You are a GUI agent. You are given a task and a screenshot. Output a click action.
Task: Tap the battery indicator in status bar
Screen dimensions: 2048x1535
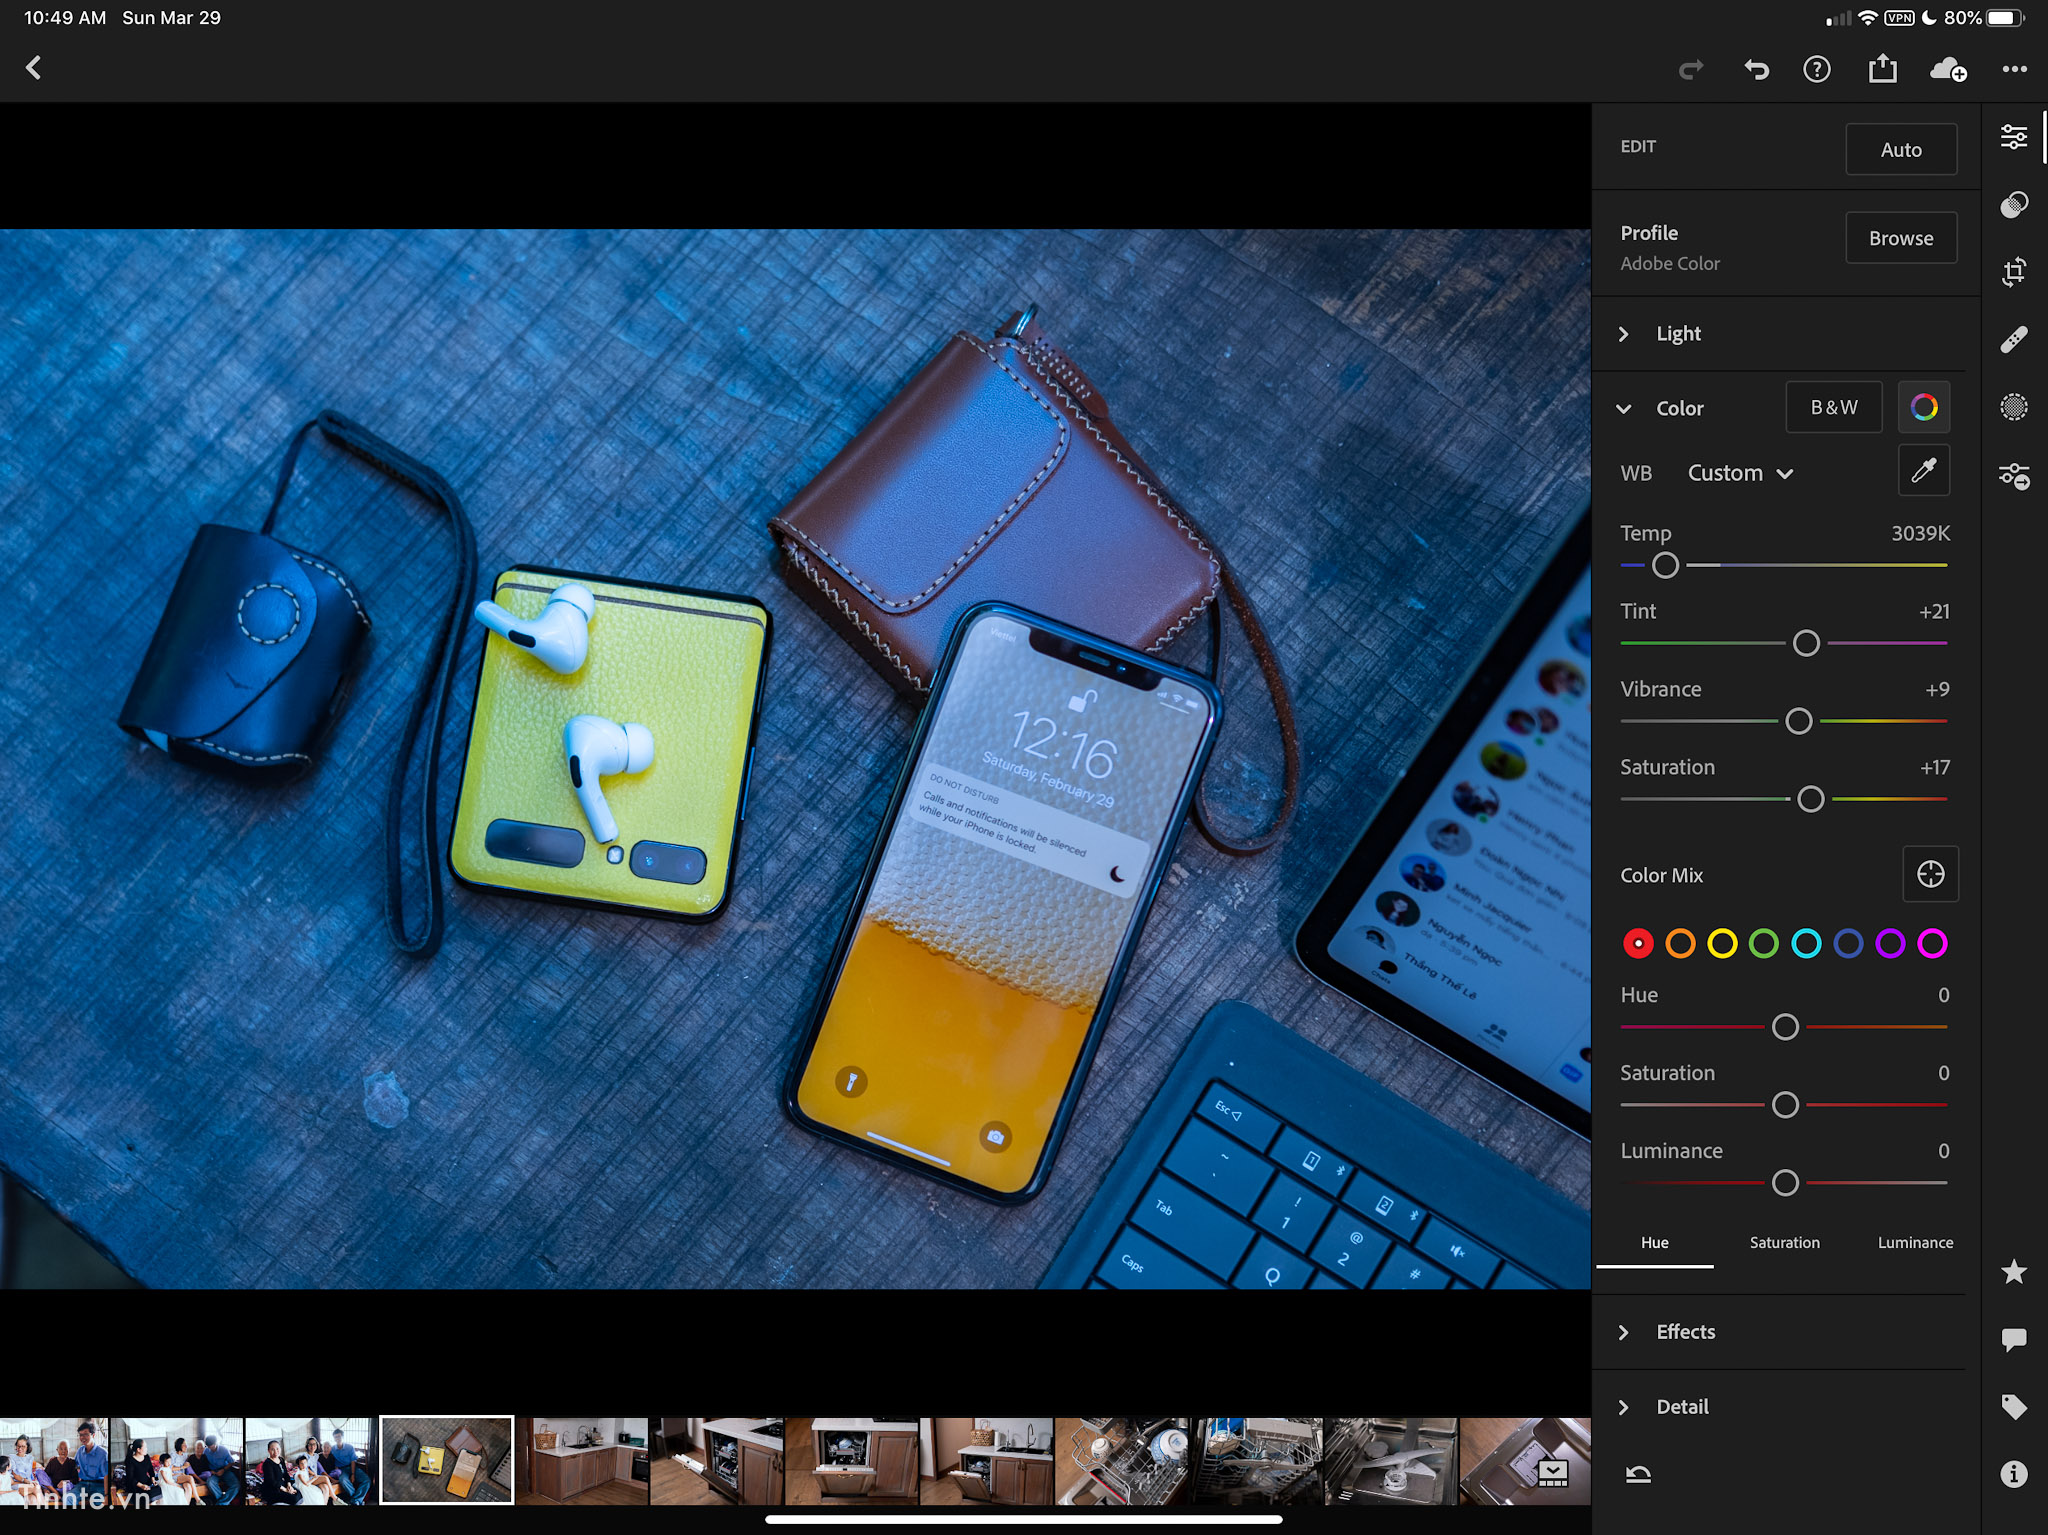(x=2007, y=18)
